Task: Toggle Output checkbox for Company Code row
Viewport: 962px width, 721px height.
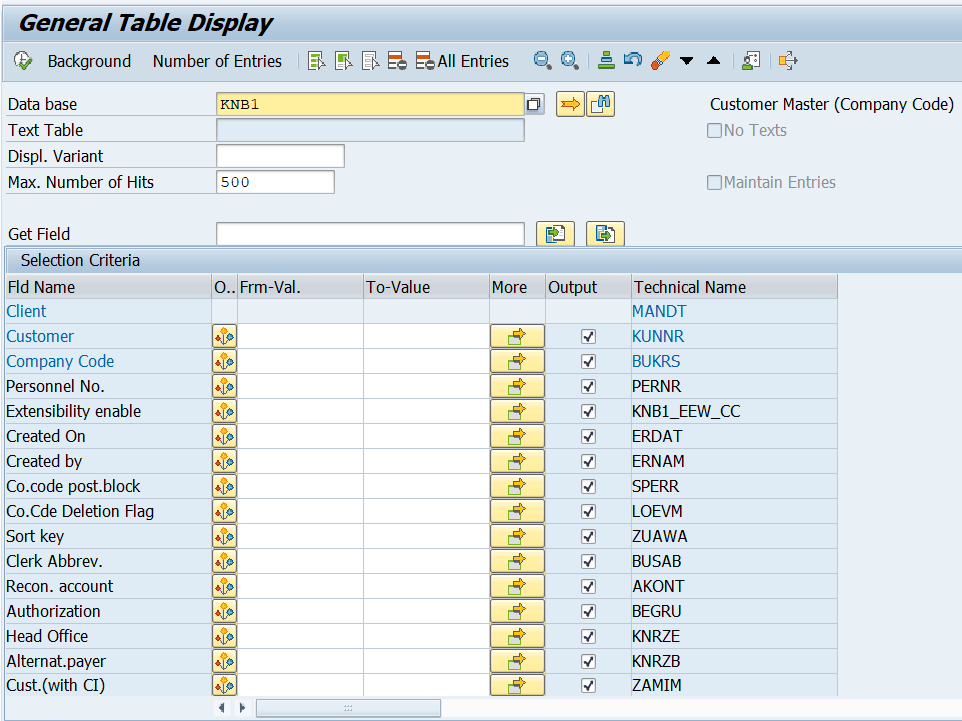Action: pos(588,361)
